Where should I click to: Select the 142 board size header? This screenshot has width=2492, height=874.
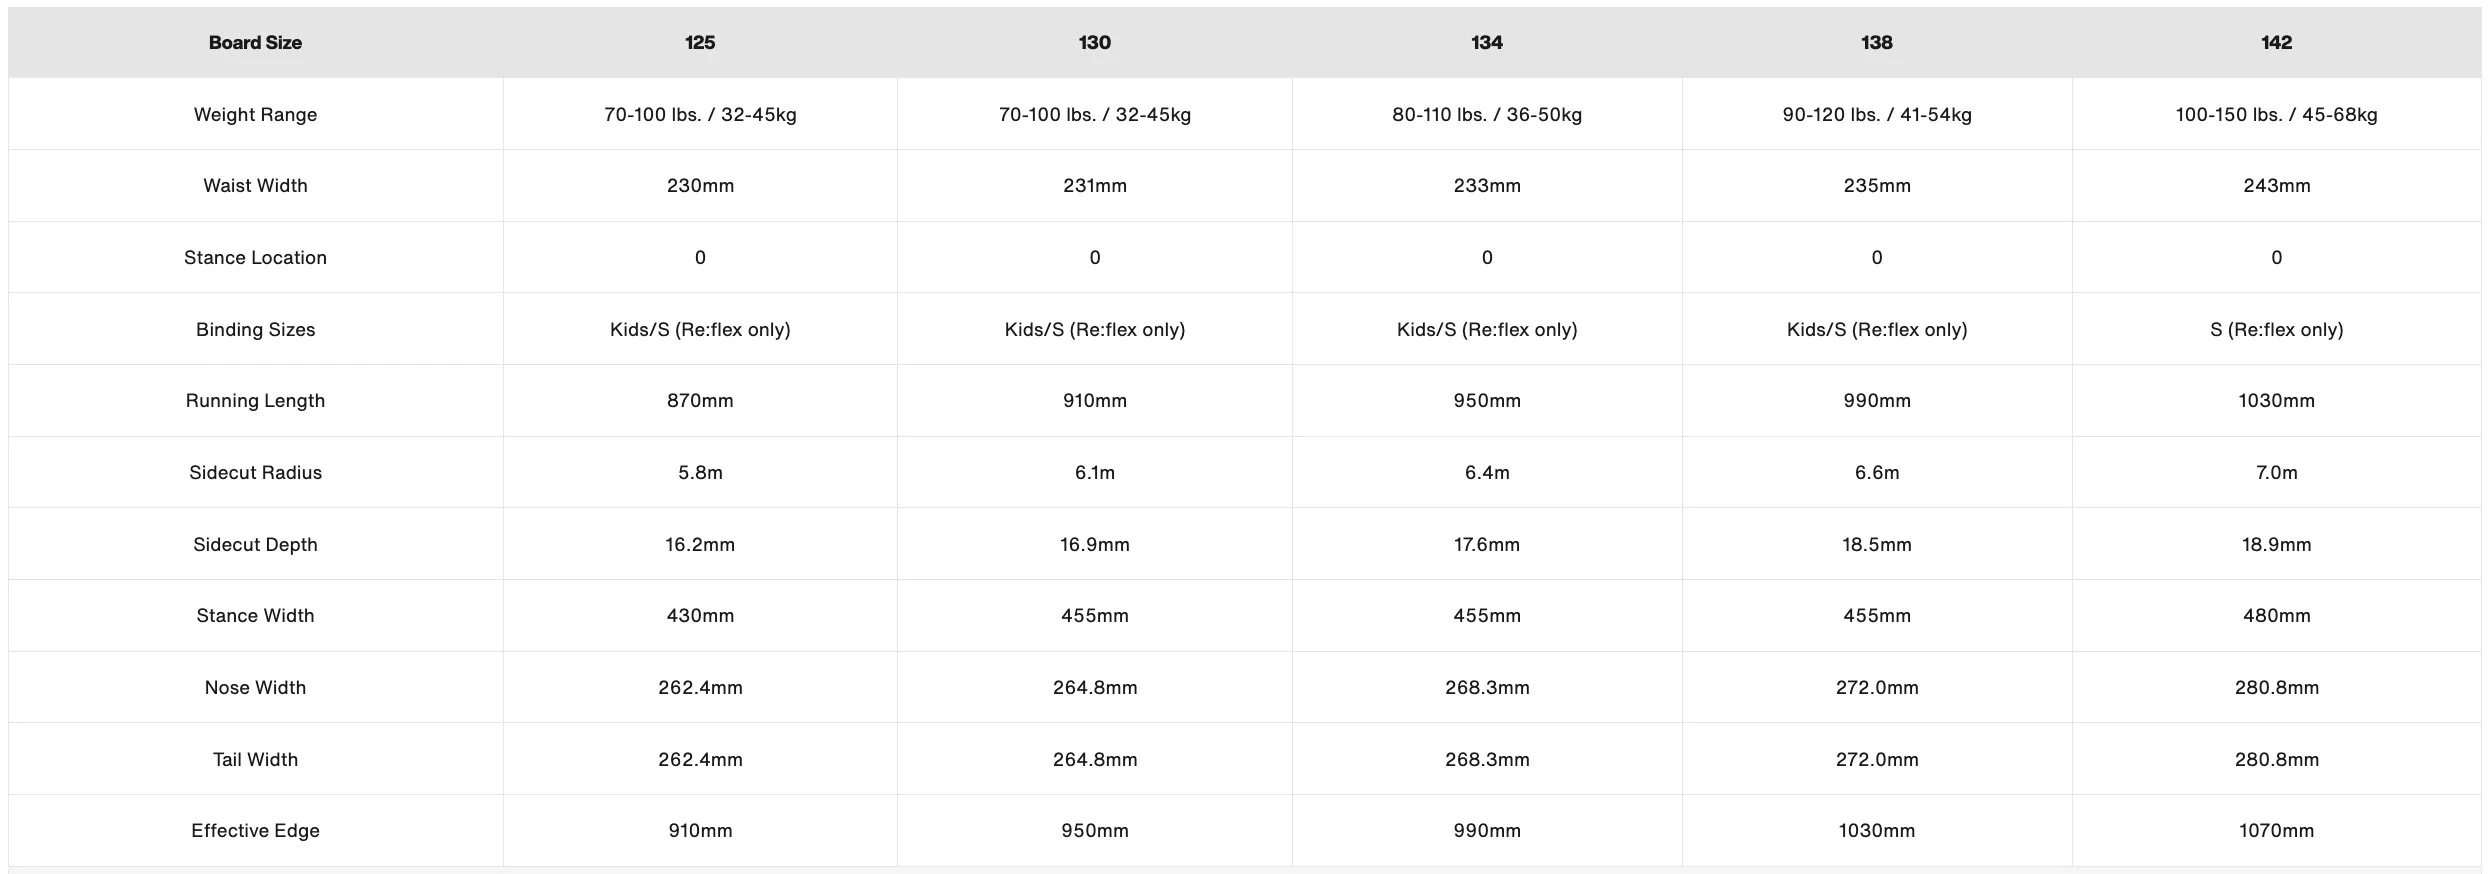click(2276, 42)
